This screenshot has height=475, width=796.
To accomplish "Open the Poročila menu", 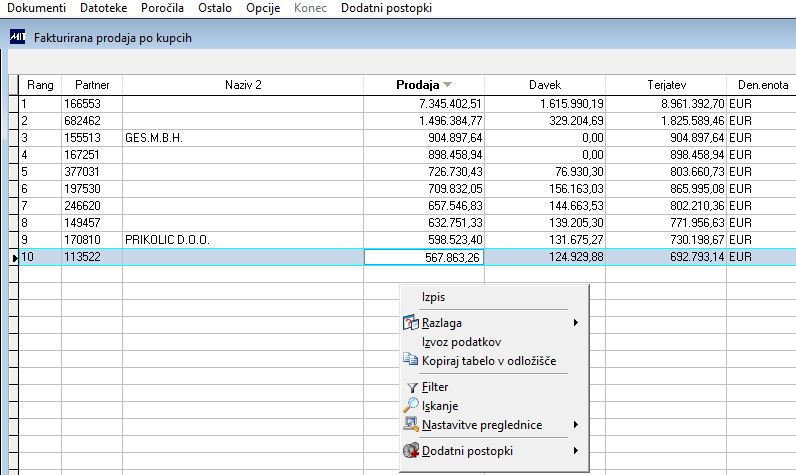I will click(x=162, y=8).
